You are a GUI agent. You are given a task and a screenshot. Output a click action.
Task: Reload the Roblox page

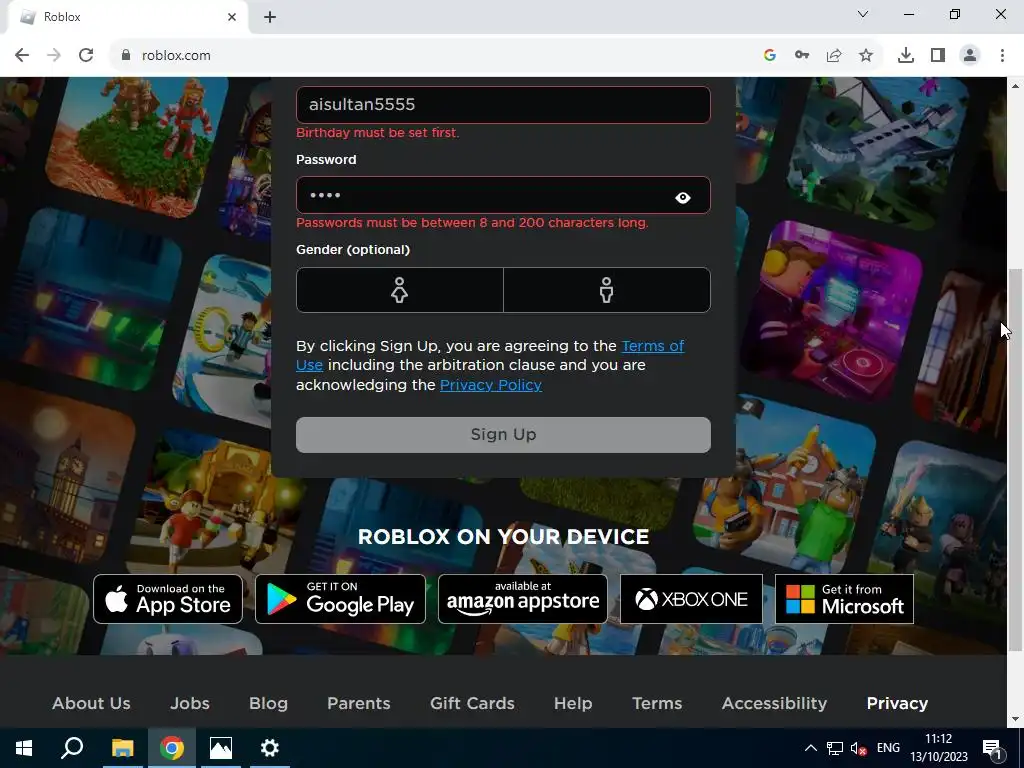click(x=86, y=56)
